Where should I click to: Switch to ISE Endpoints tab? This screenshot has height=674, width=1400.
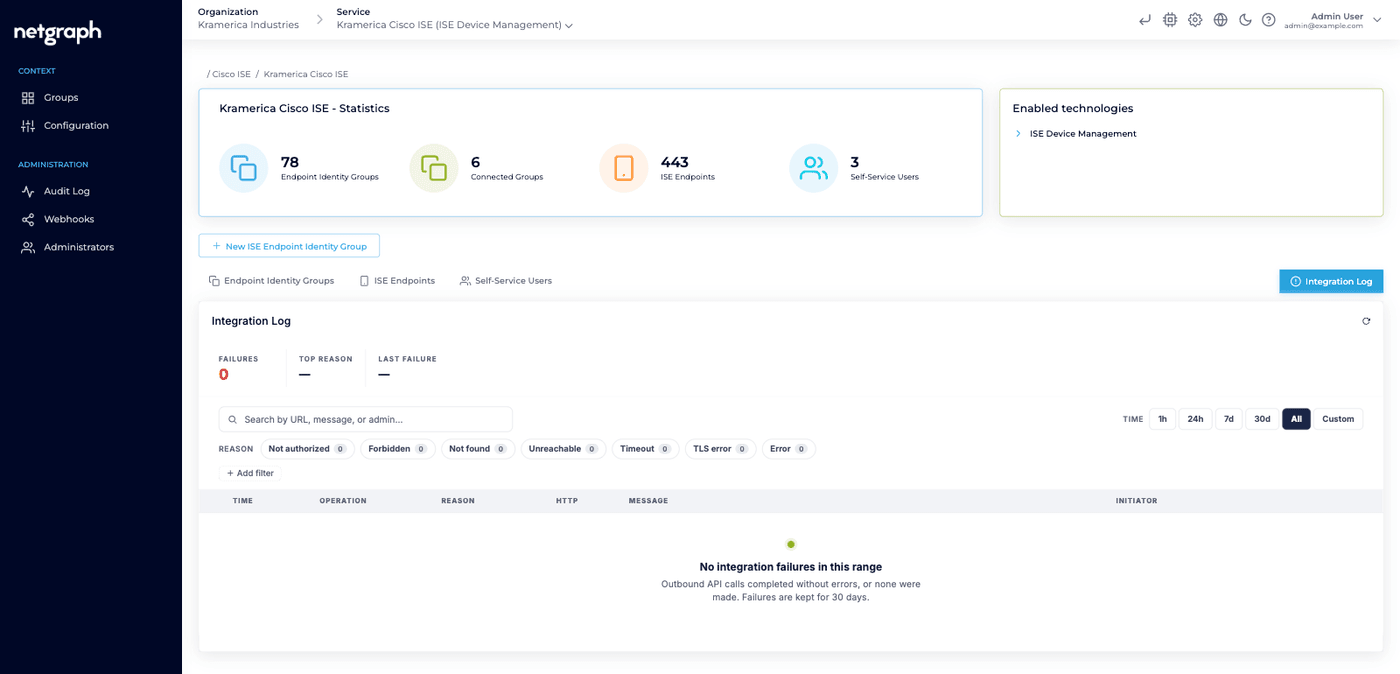(x=397, y=281)
